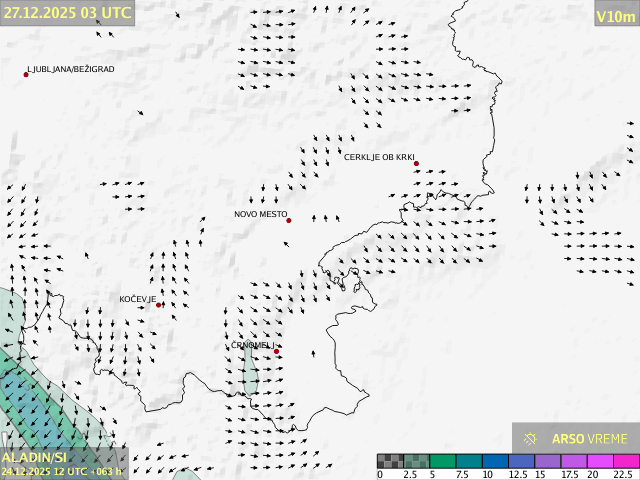The height and width of the screenshot is (480, 640).
Task: Click the pink 22.5 legend swatch
Action: point(624,461)
